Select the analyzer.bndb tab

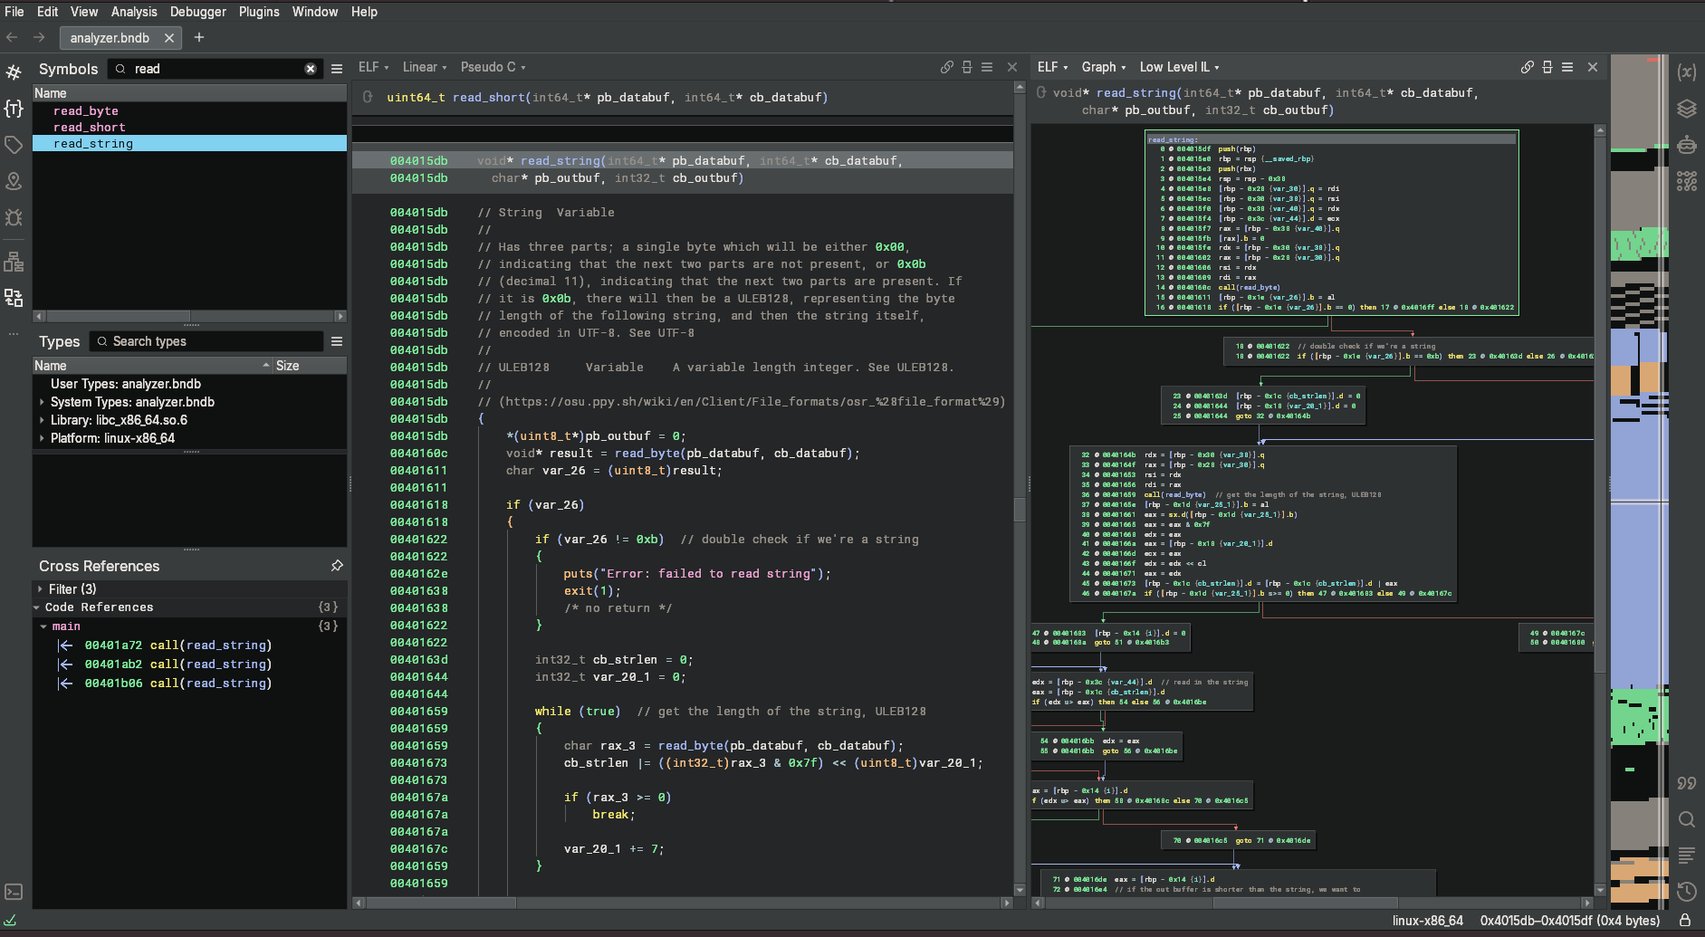coord(110,38)
